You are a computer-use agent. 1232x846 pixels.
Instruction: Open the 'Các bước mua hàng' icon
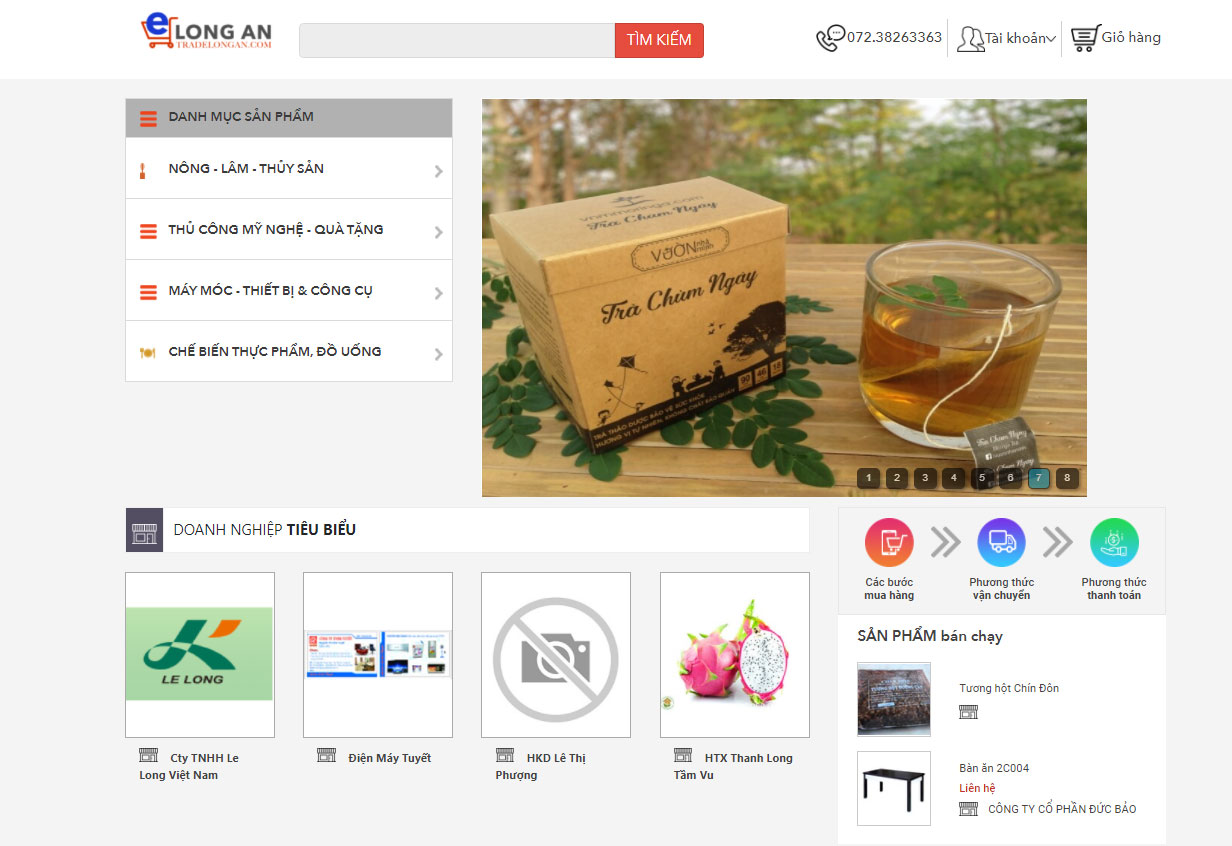(889, 543)
